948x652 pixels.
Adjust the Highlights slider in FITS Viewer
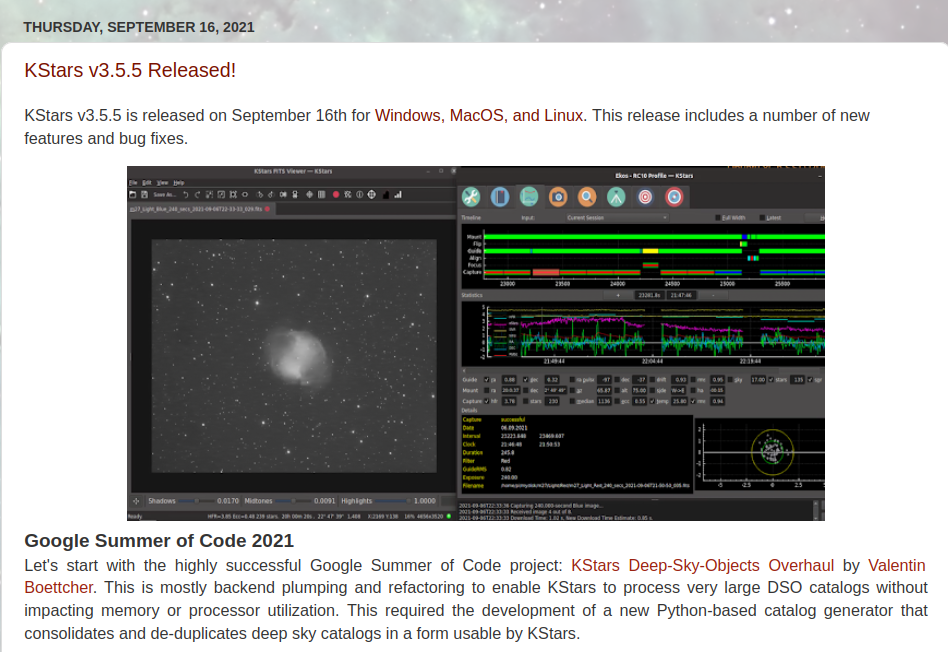click(391, 501)
